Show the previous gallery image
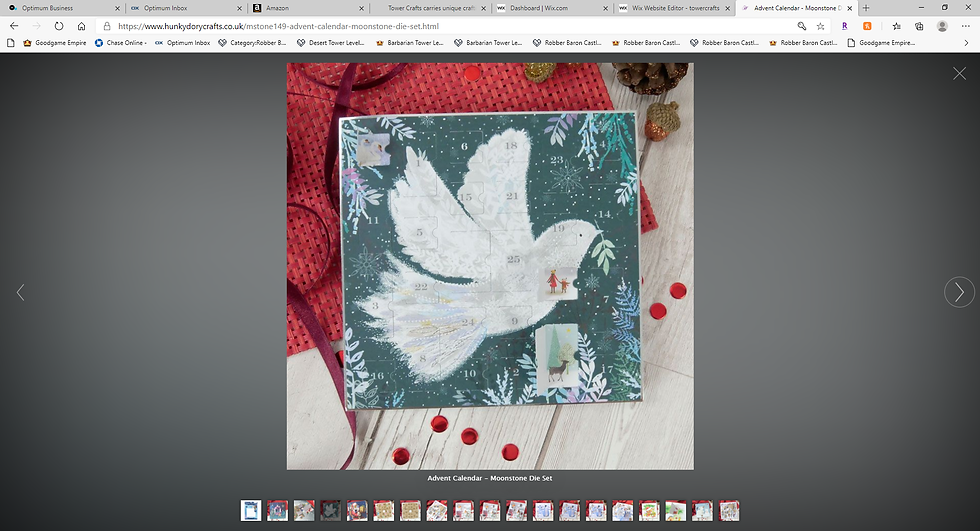980x531 pixels. (20, 292)
